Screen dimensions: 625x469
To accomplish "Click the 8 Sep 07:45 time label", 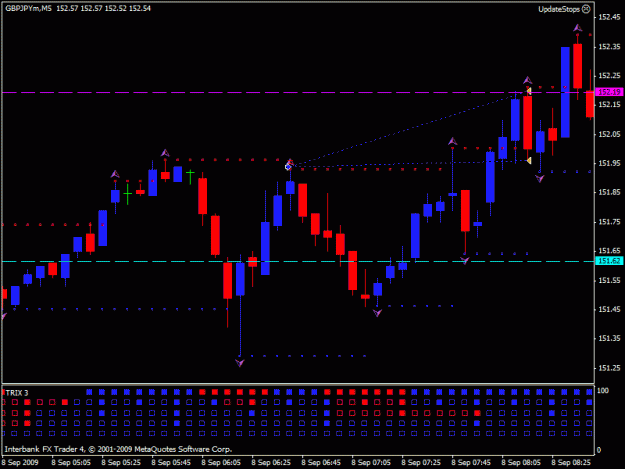I will (471, 463).
